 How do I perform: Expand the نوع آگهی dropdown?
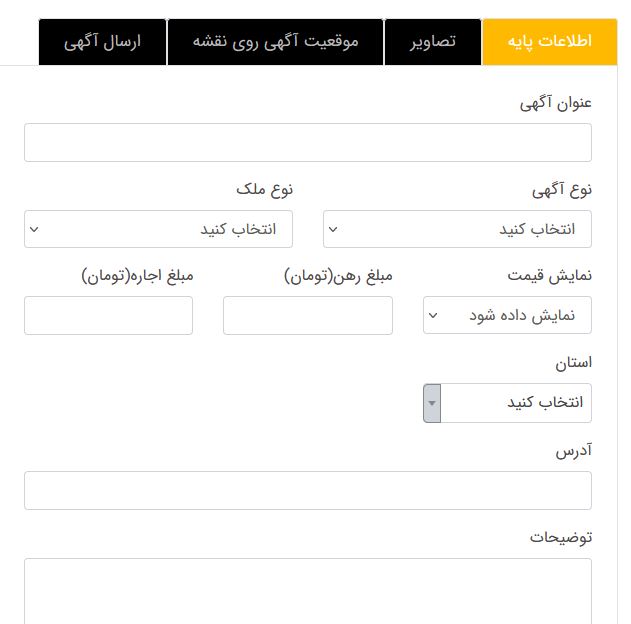coord(457,229)
